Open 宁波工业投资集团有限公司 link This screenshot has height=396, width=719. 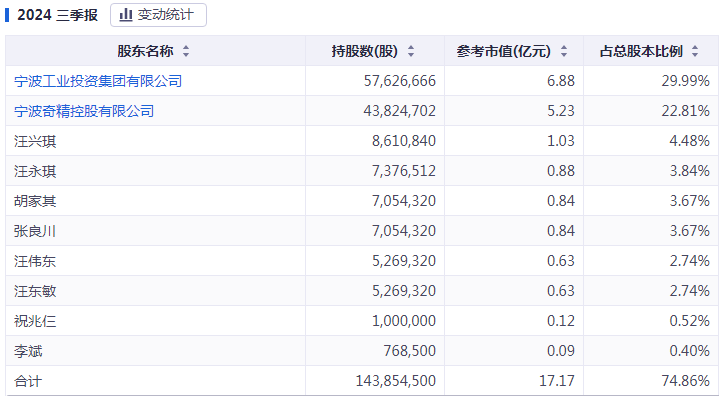click(98, 81)
